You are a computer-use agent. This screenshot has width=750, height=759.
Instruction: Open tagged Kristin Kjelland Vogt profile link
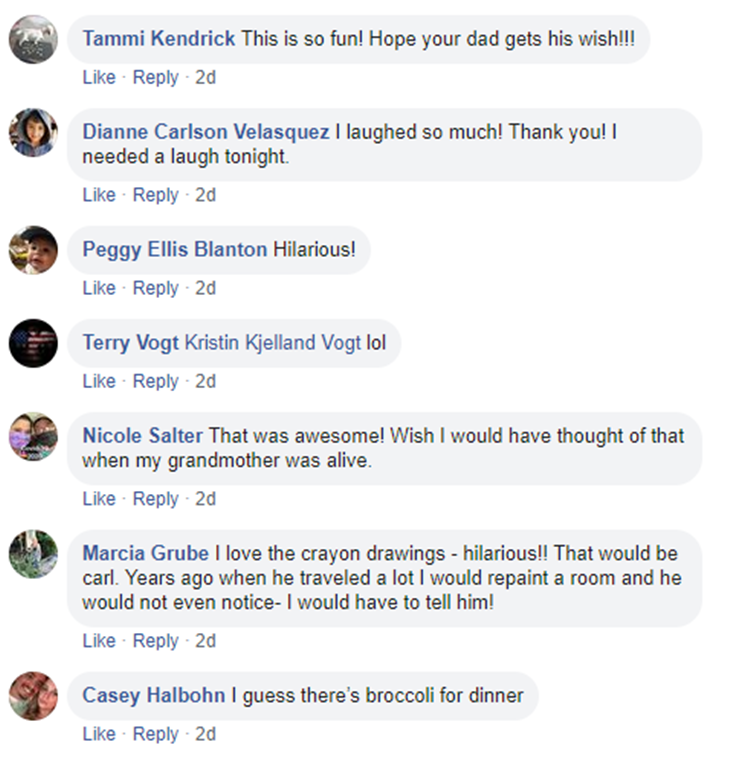coord(272,343)
